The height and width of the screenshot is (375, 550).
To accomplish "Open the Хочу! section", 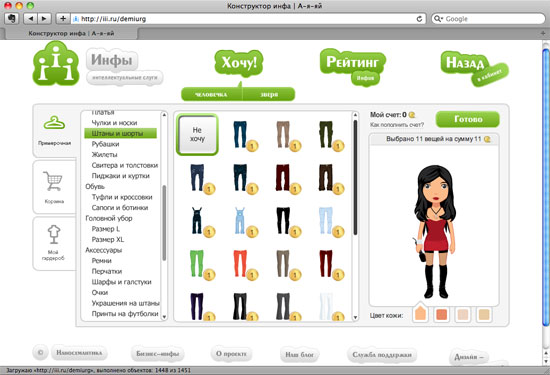I will coord(239,63).
